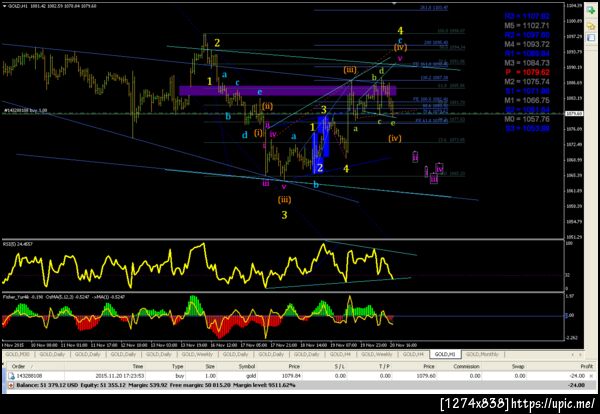This screenshot has height=414, width=600.
Task: Click the buy type cell of the order
Action: click(179, 376)
